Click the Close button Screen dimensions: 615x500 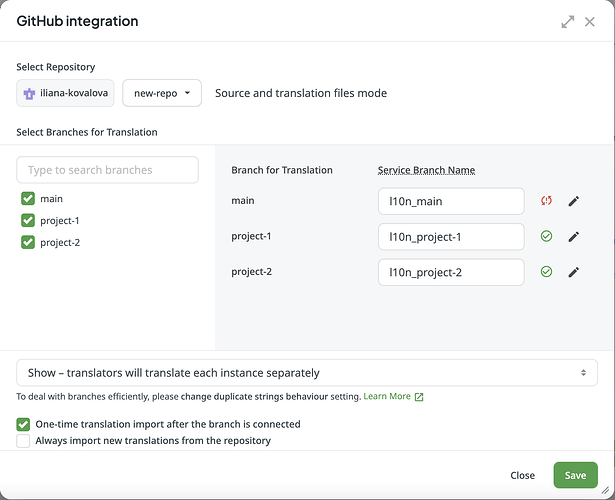(x=522, y=475)
